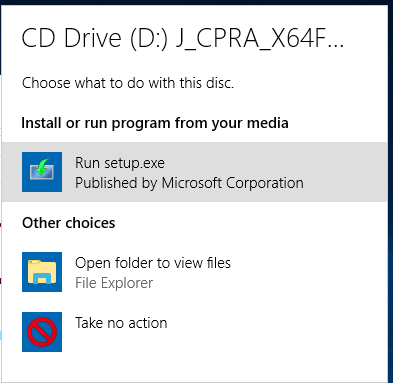Image resolution: width=393 pixels, height=383 pixels.
Task: Click blank space beside Open folder option
Action: 310,272
